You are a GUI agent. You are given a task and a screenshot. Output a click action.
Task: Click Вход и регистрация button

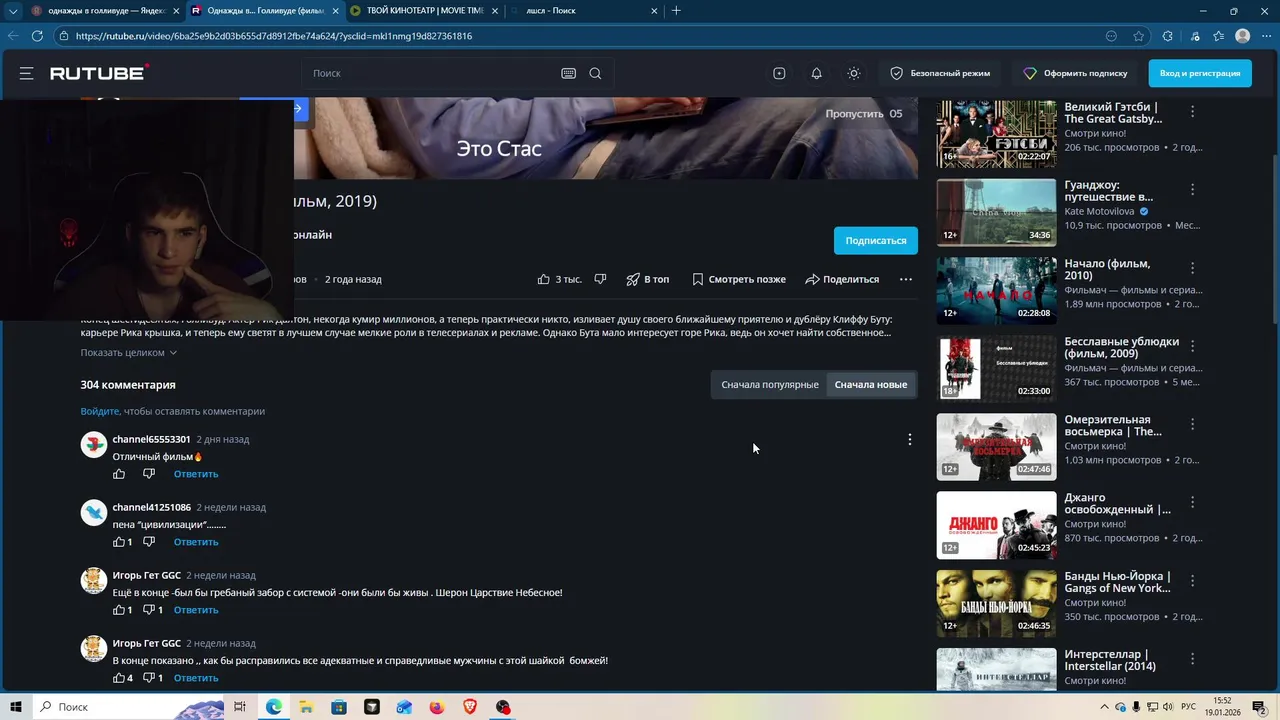[x=1200, y=73]
